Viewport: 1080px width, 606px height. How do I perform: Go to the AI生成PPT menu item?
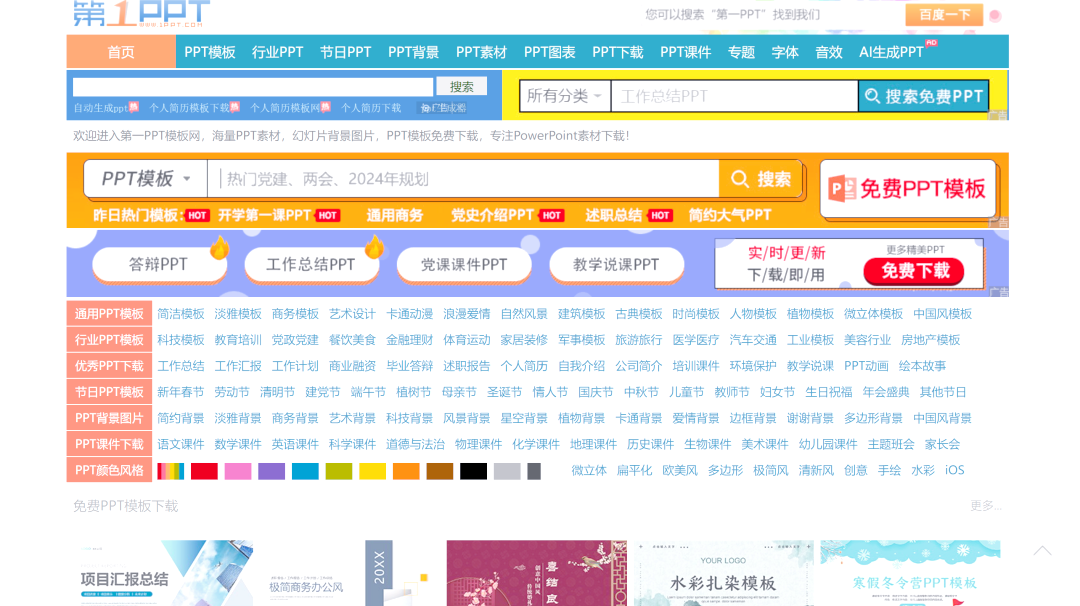pos(892,52)
